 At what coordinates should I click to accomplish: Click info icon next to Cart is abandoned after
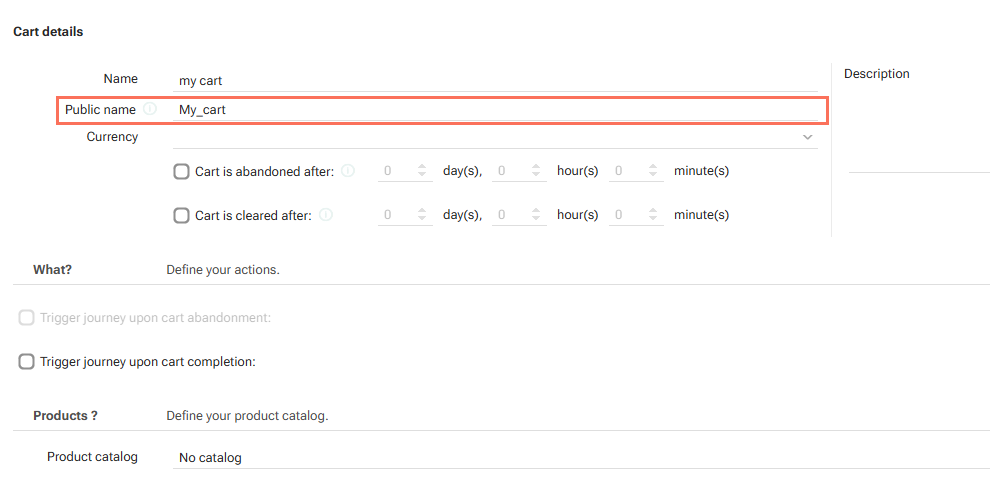[348, 171]
